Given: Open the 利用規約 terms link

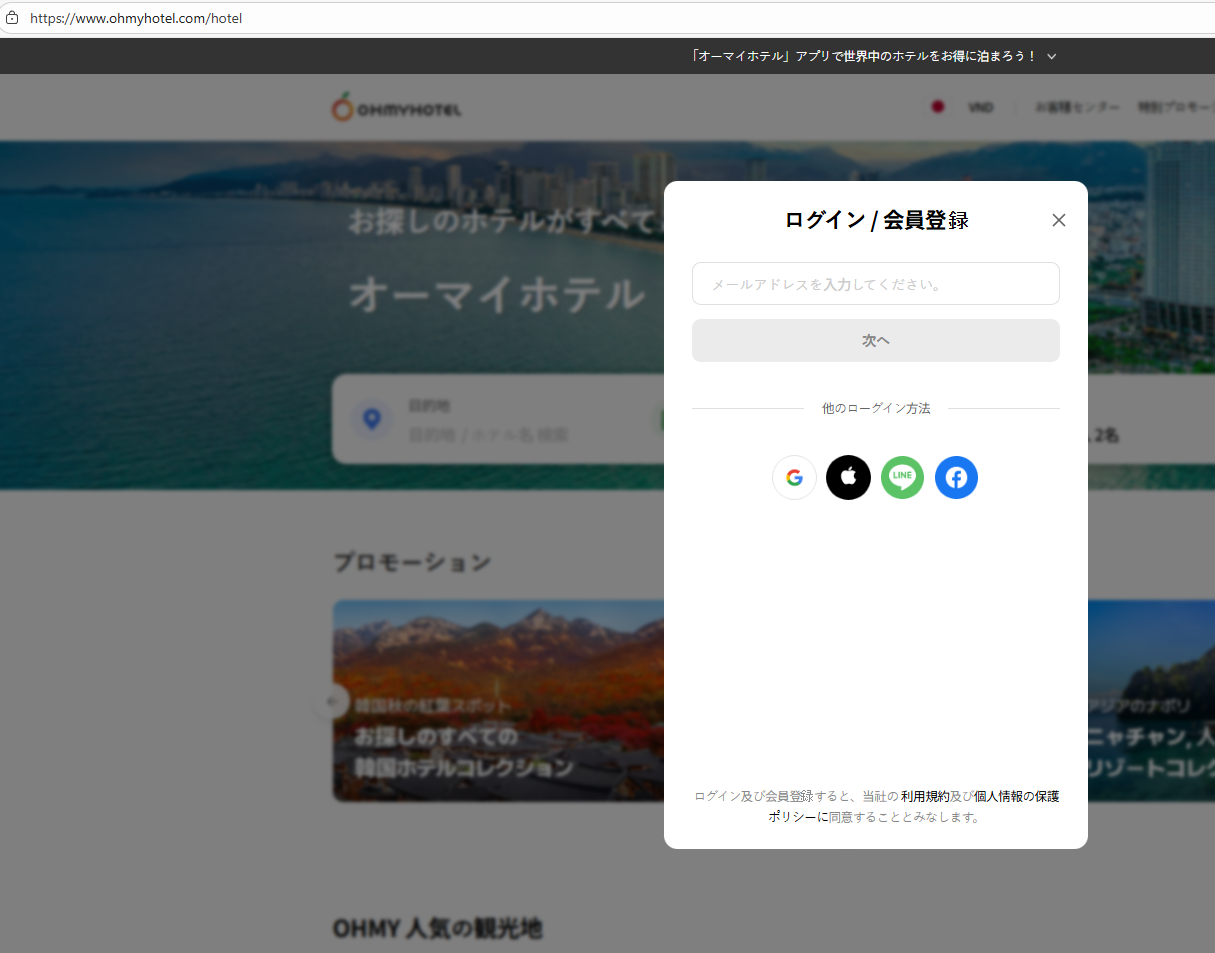Looking at the screenshot, I should pos(925,797).
